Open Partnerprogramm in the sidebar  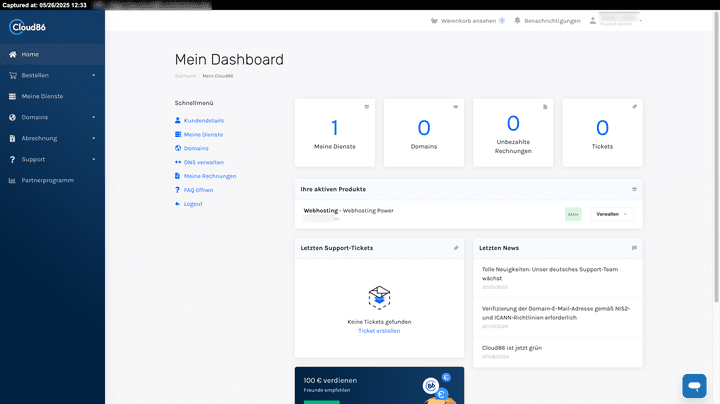tap(52, 180)
